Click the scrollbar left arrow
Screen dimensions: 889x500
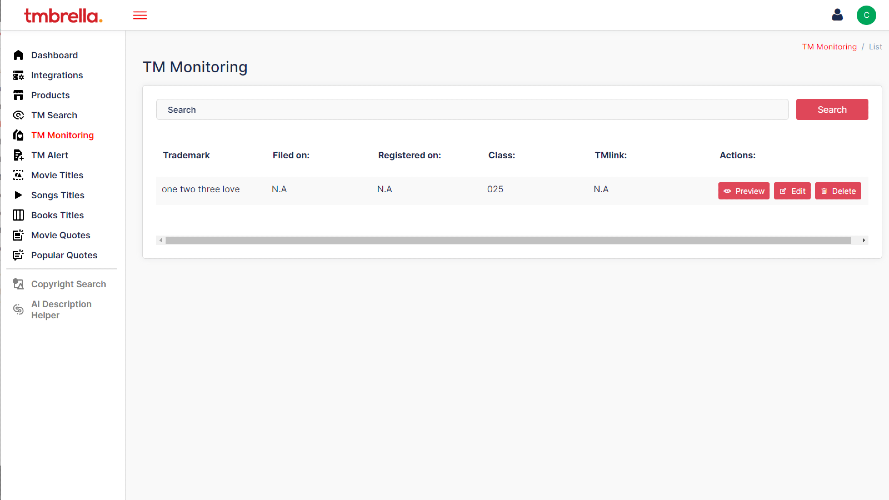(x=161, y=240)
